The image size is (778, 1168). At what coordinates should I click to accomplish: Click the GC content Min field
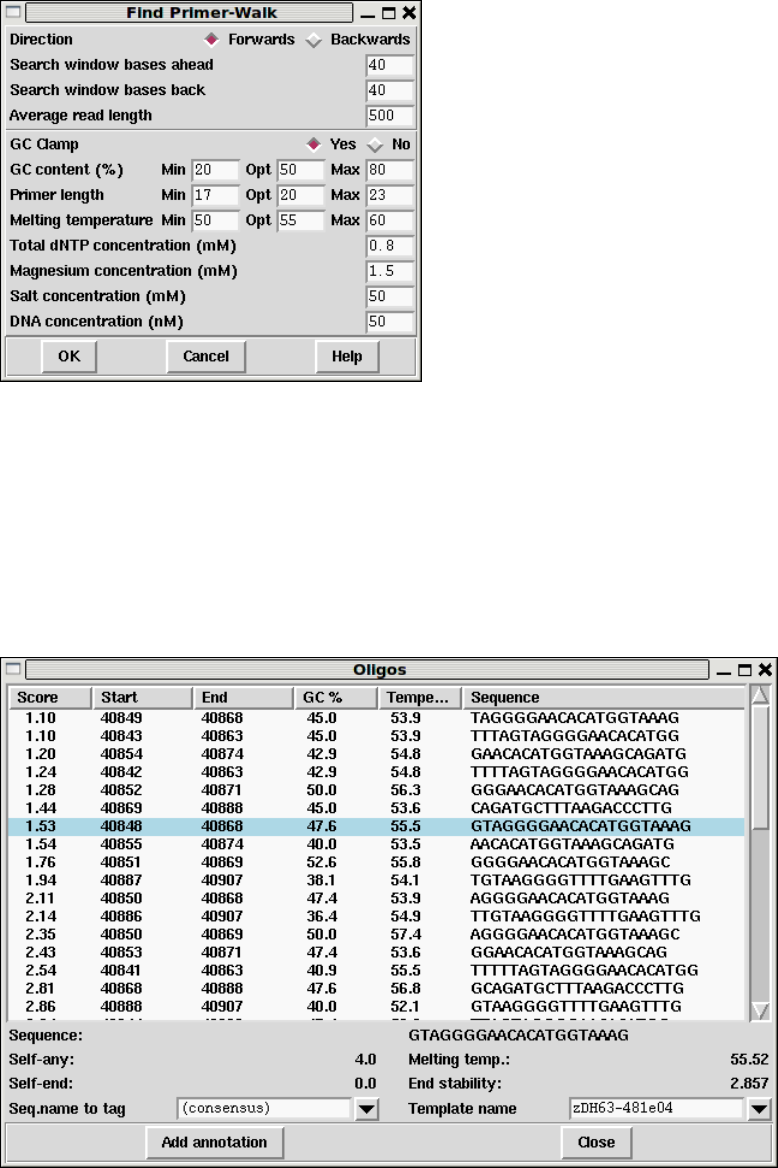[215, 170]
